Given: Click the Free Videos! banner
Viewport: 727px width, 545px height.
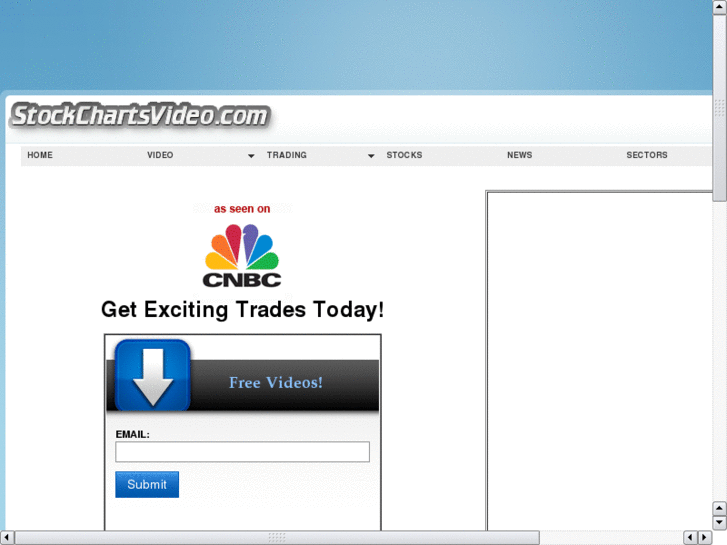Looking at the screenshot, I should pos(243,383).
